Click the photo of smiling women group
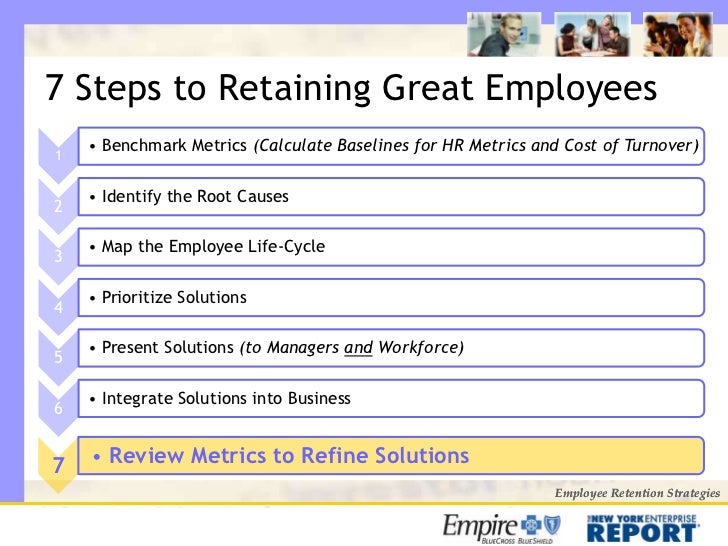The height and width of the screenshot is (546, 728). [678, 35]
